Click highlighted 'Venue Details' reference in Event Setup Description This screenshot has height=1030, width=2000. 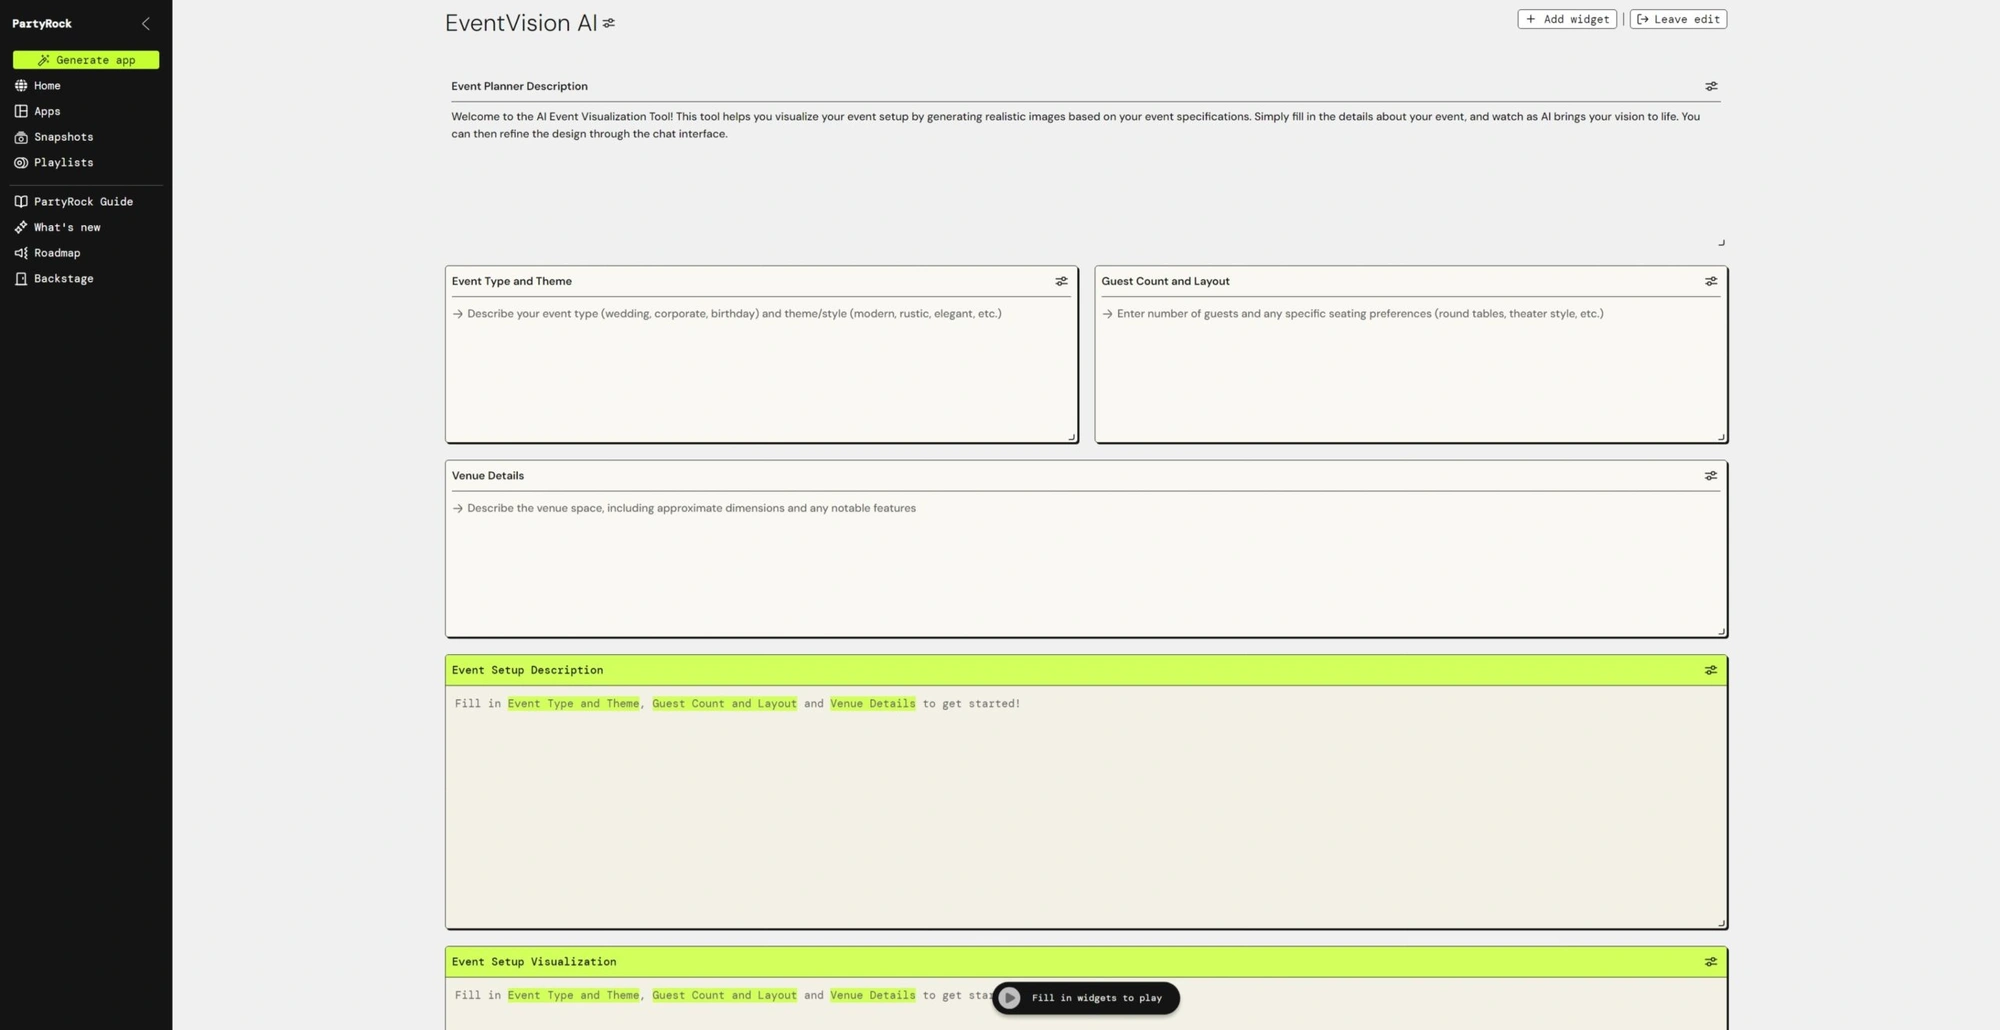click(872, 704)
